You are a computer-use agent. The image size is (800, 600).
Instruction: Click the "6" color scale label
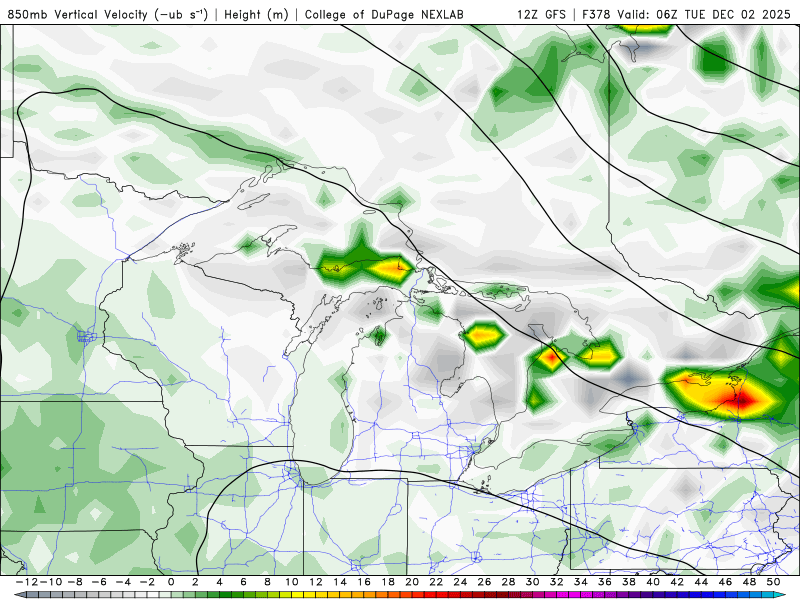(x=243, y=582)
